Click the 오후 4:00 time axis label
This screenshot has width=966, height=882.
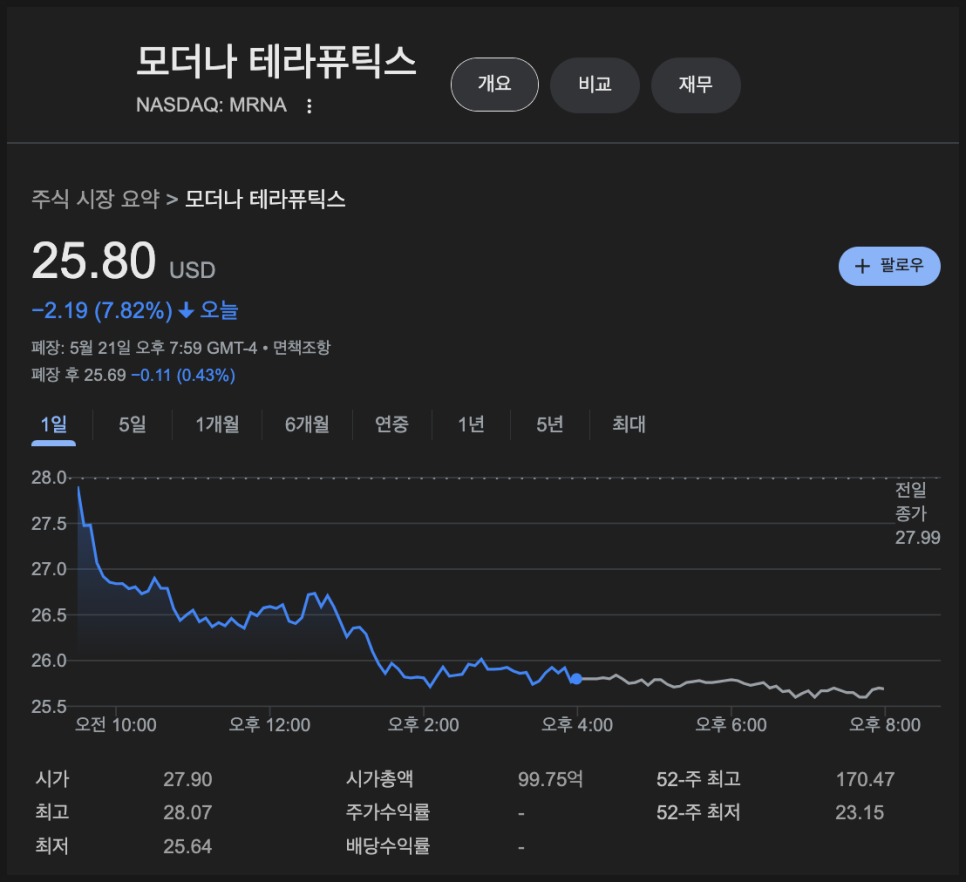(x=577, y=725)
